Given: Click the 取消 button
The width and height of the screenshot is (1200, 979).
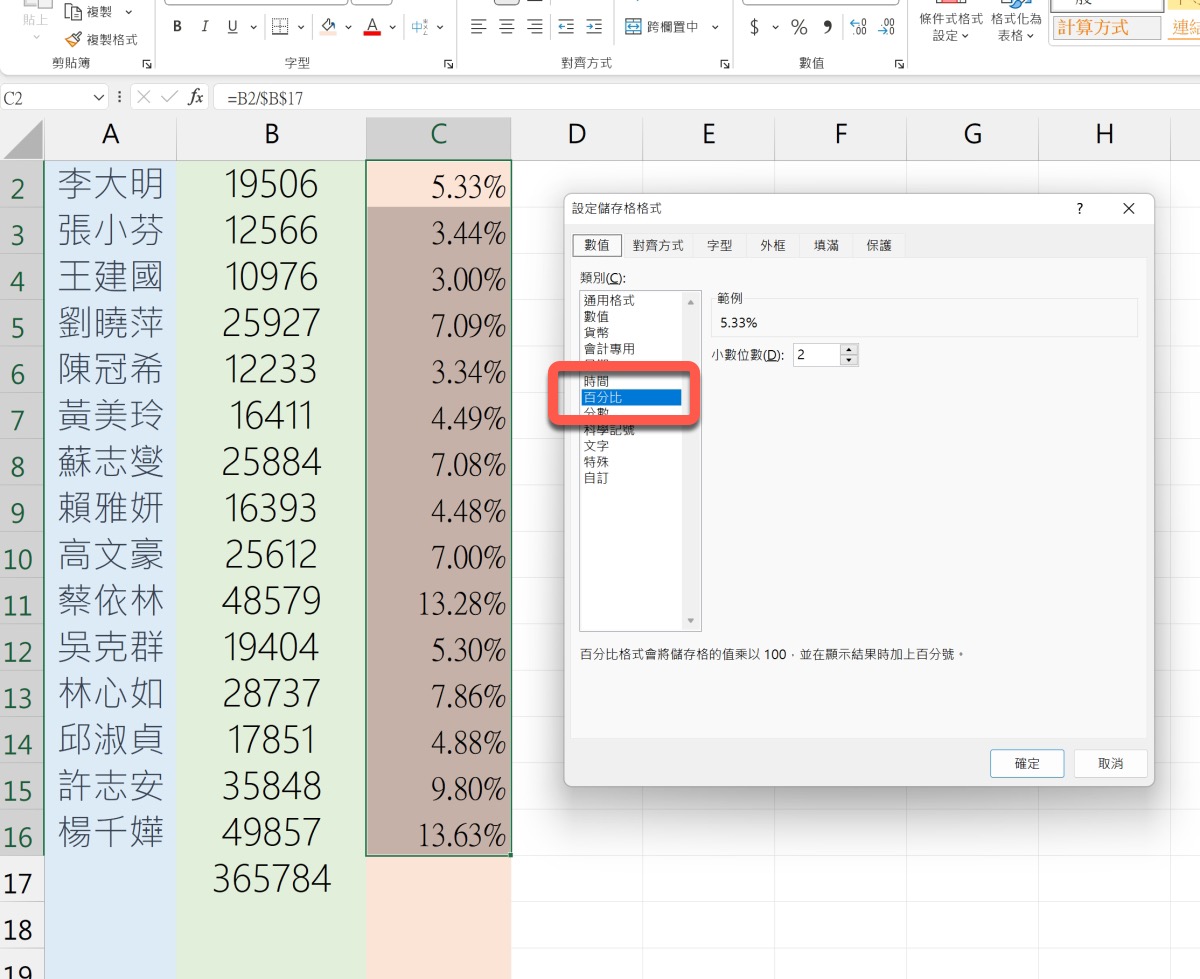Looking at the screenshot, I should point(1110,763).
